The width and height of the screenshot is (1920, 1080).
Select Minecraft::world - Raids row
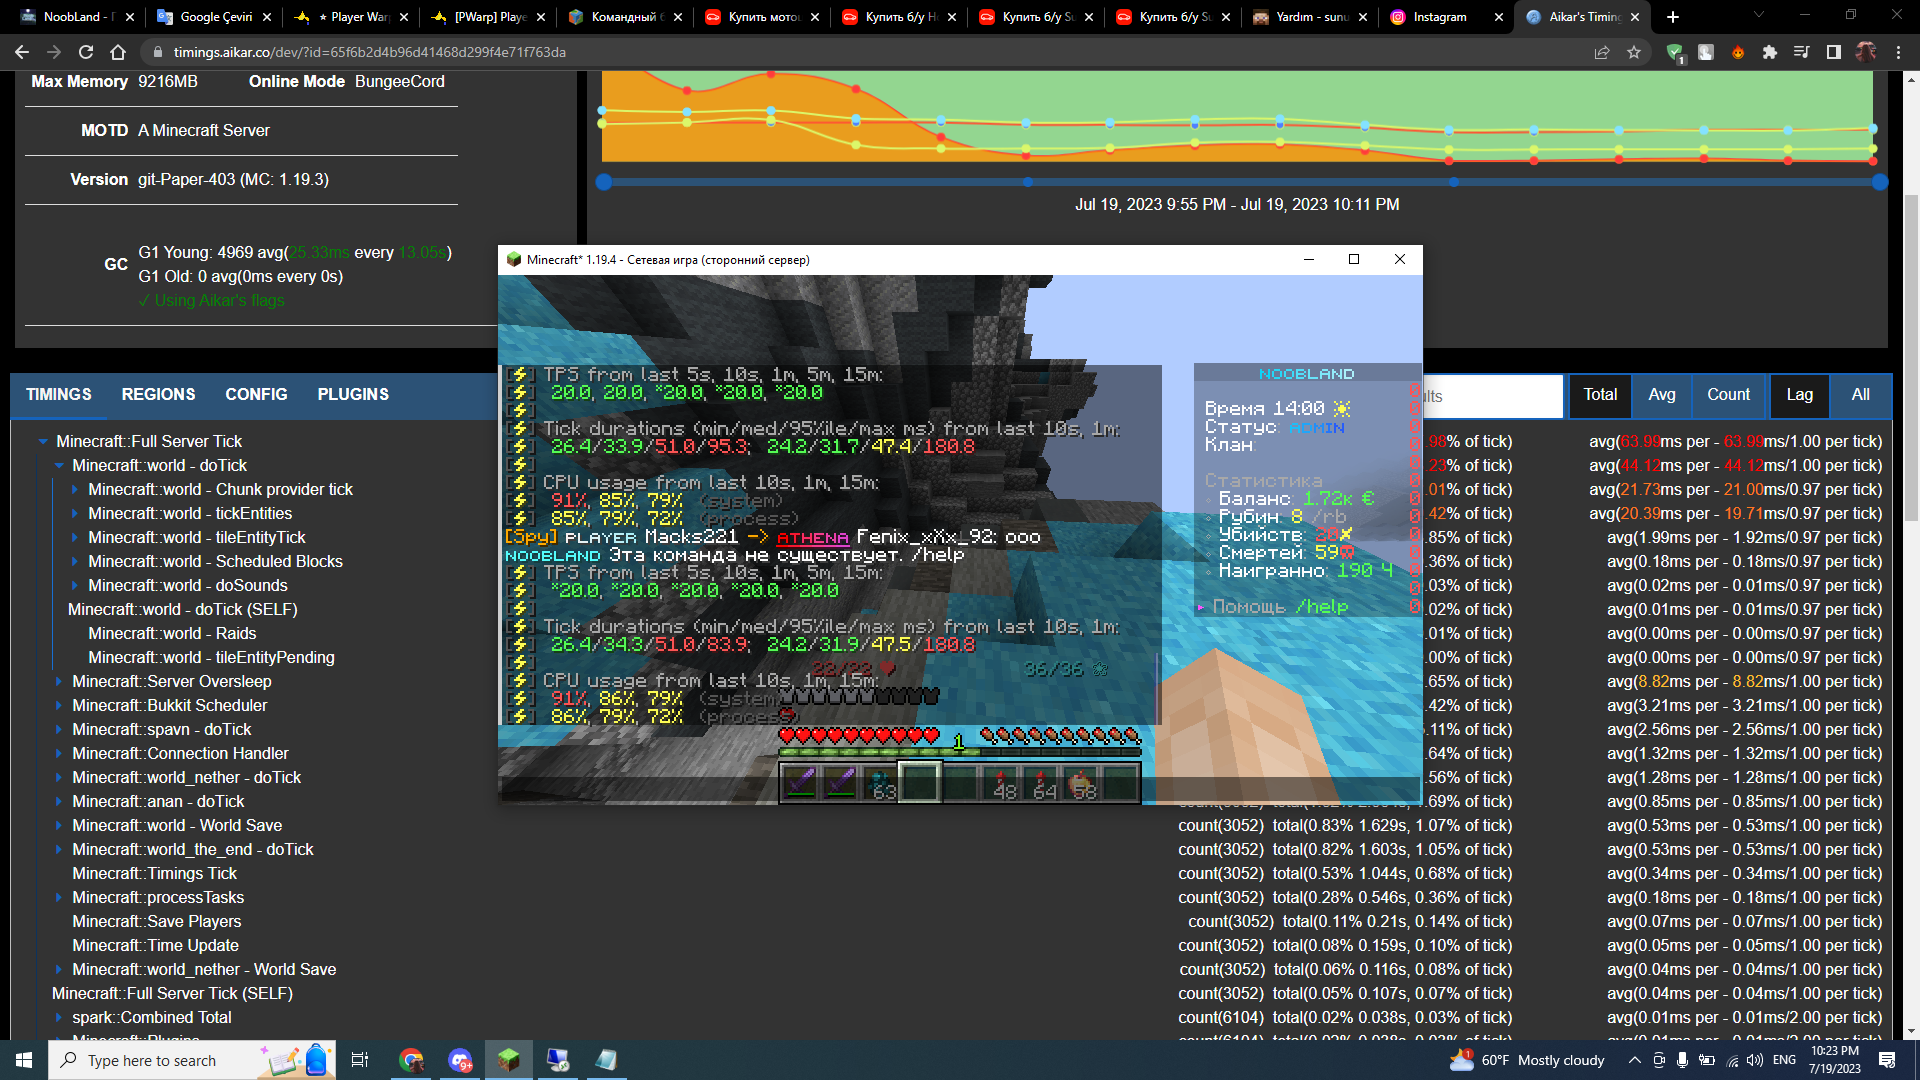[x=172, y=633]
